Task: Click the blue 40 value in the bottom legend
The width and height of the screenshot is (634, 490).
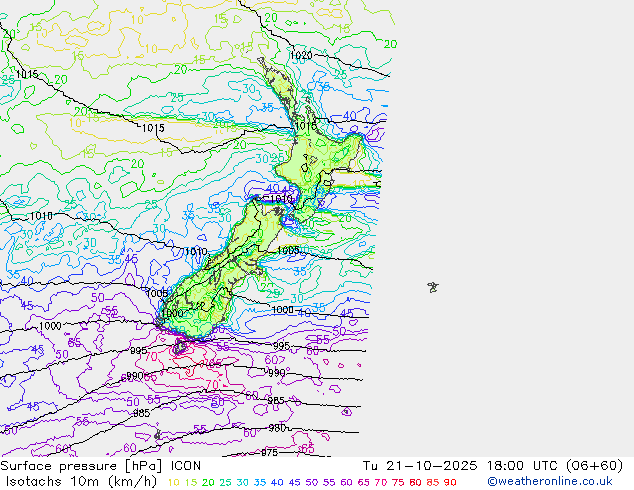Action: point(277,482)
